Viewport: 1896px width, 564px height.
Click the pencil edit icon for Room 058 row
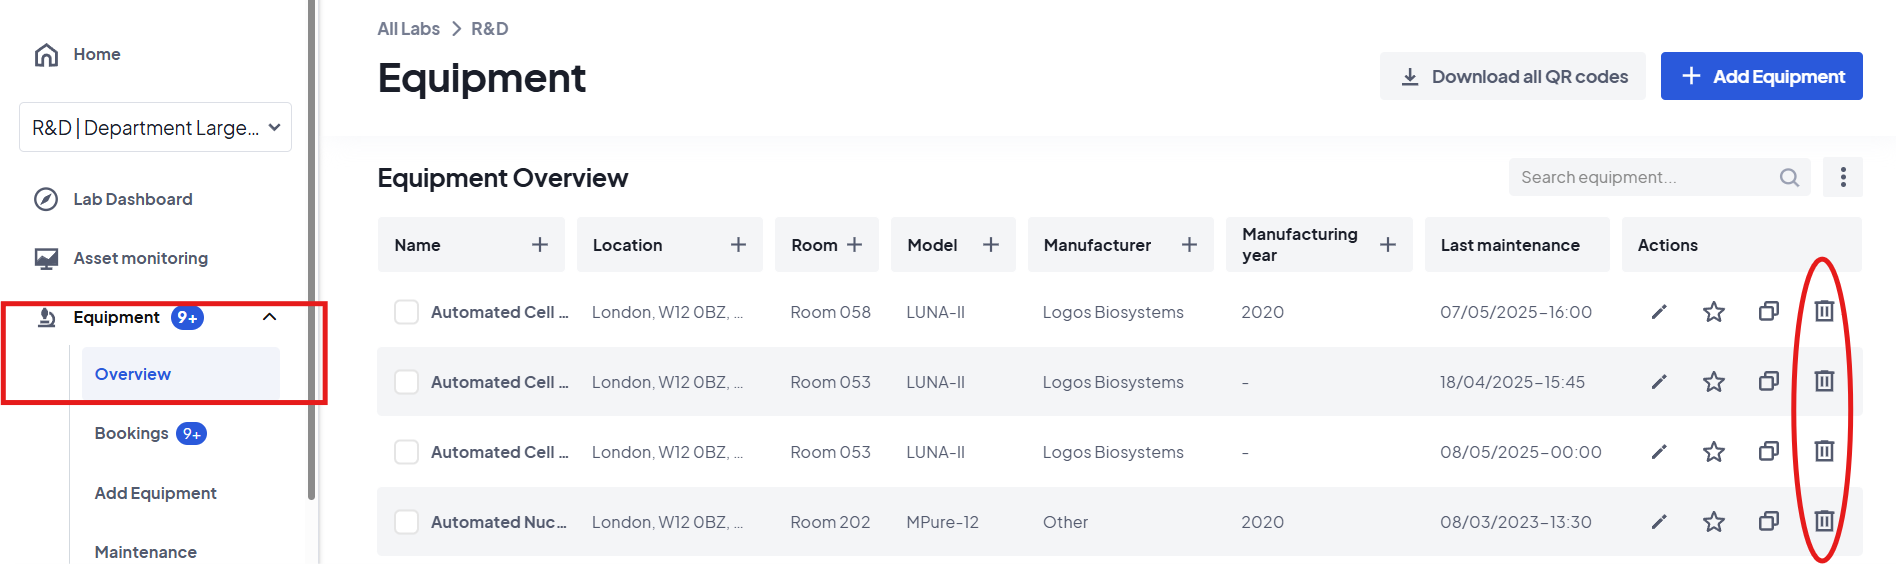pyautogui.click(x=1659, y=312)
